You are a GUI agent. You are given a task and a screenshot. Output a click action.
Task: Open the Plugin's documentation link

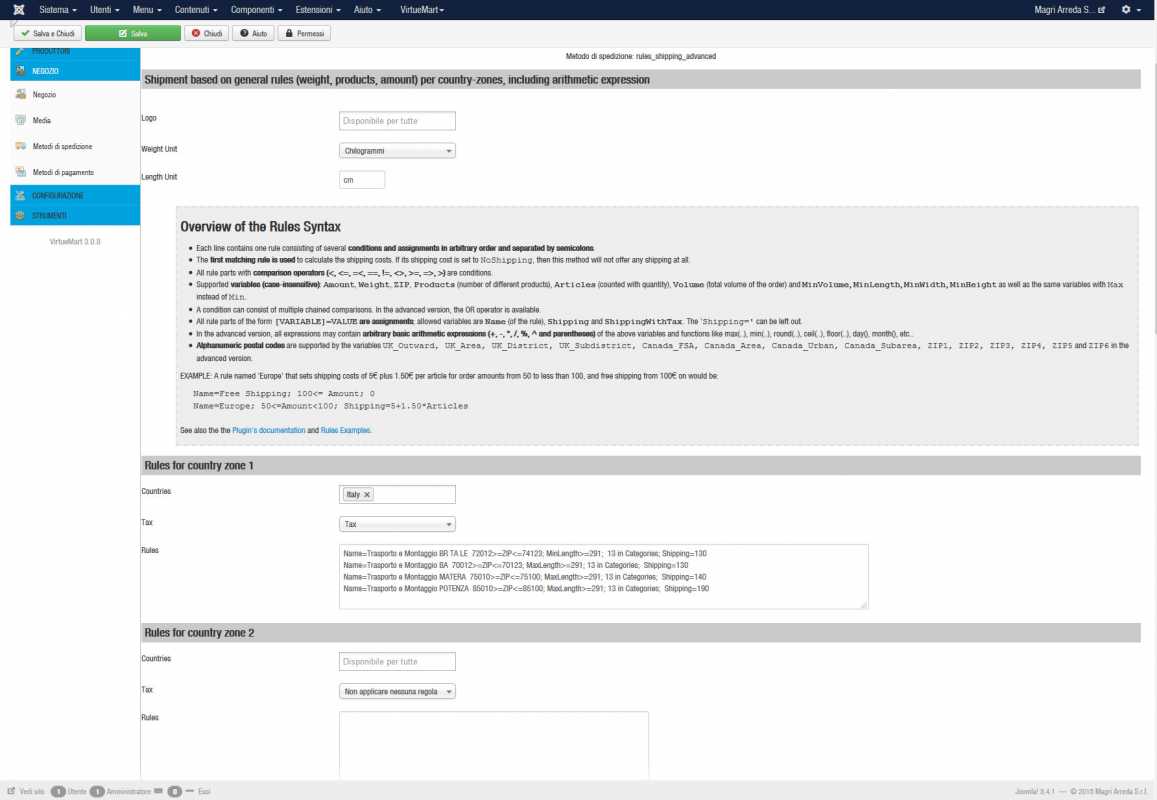click(268, 430)
